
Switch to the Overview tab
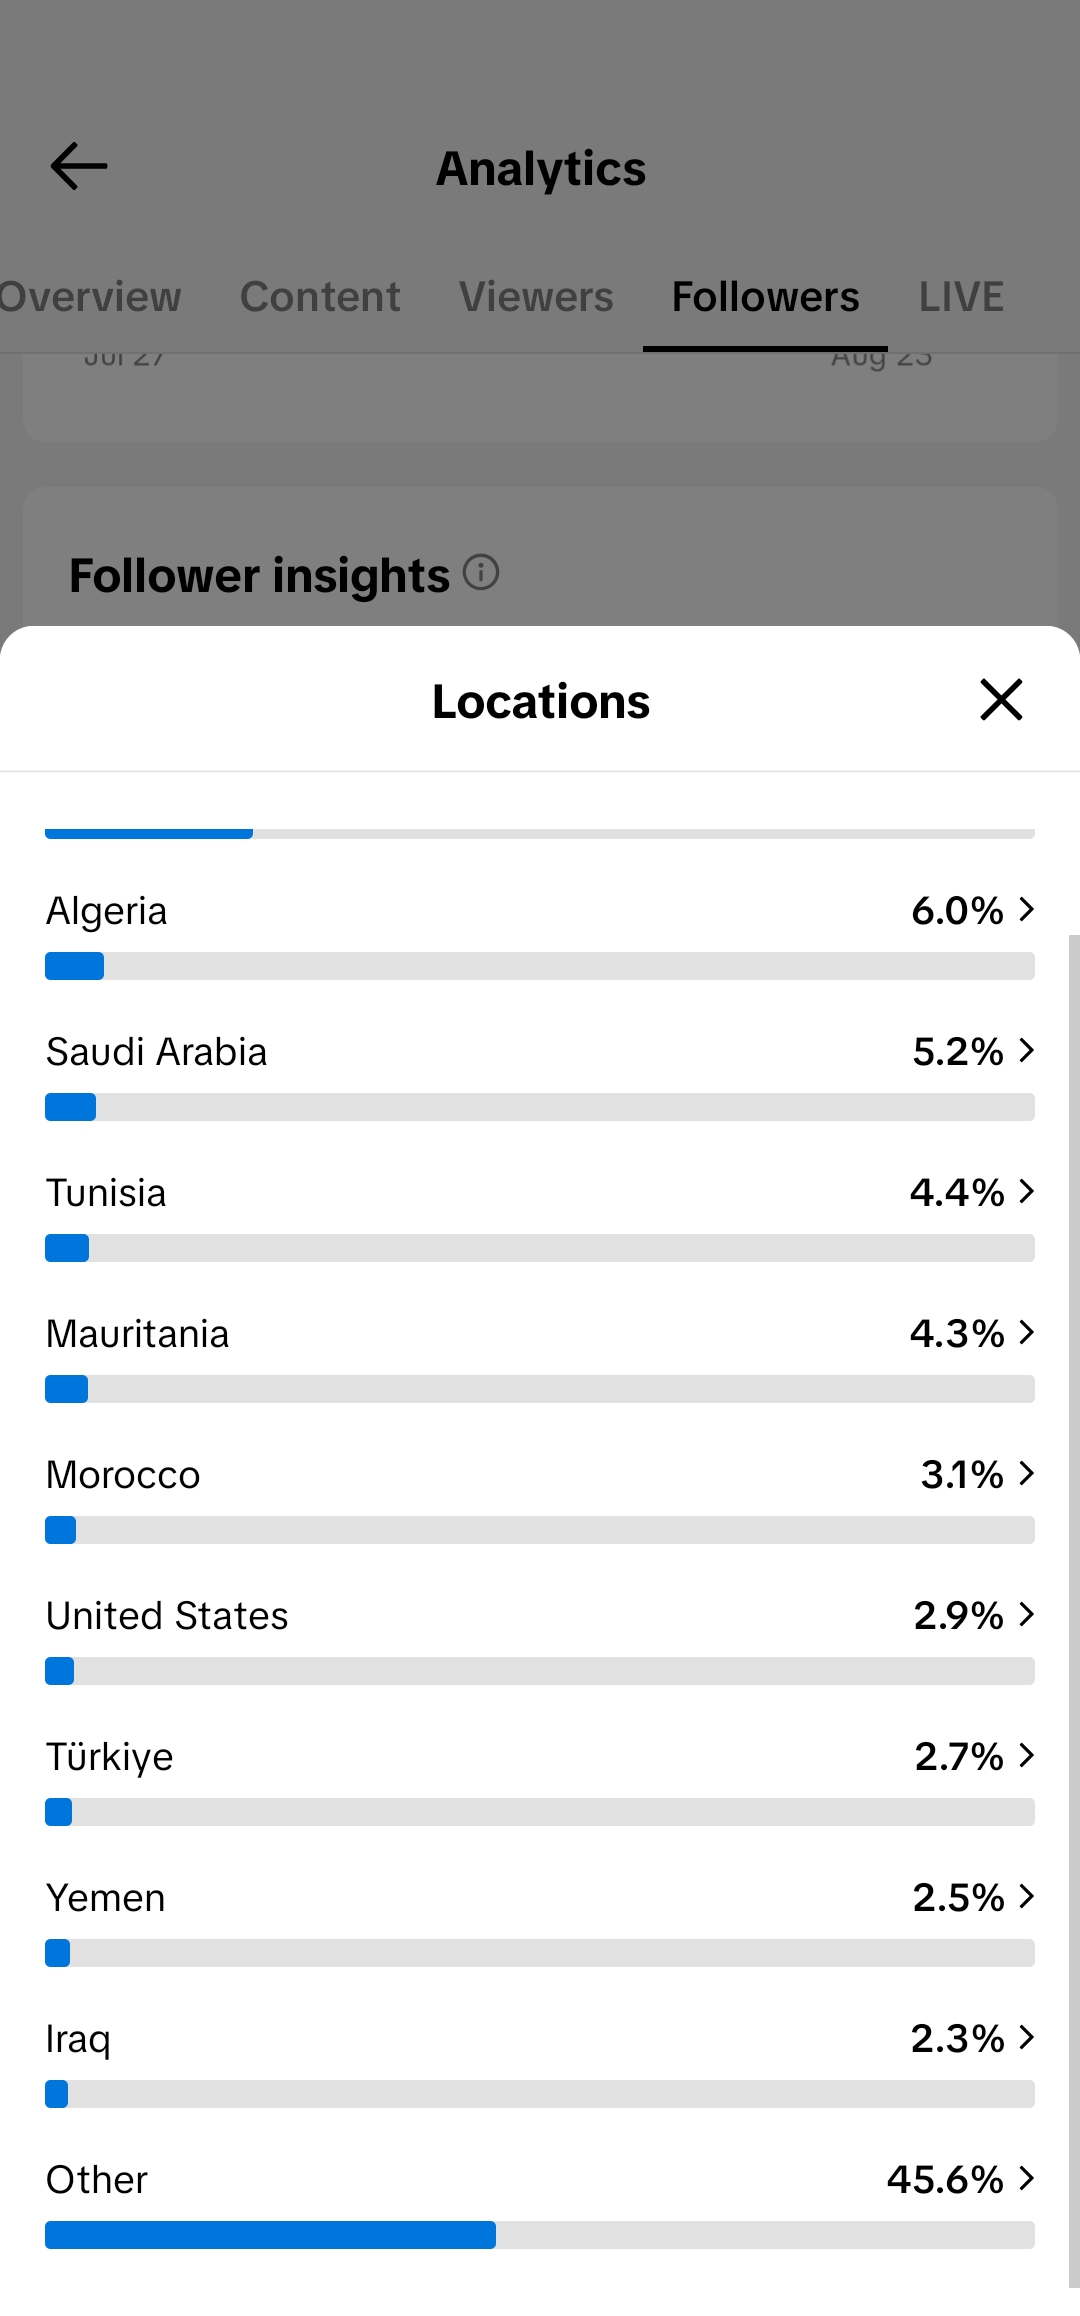(90, 297)
